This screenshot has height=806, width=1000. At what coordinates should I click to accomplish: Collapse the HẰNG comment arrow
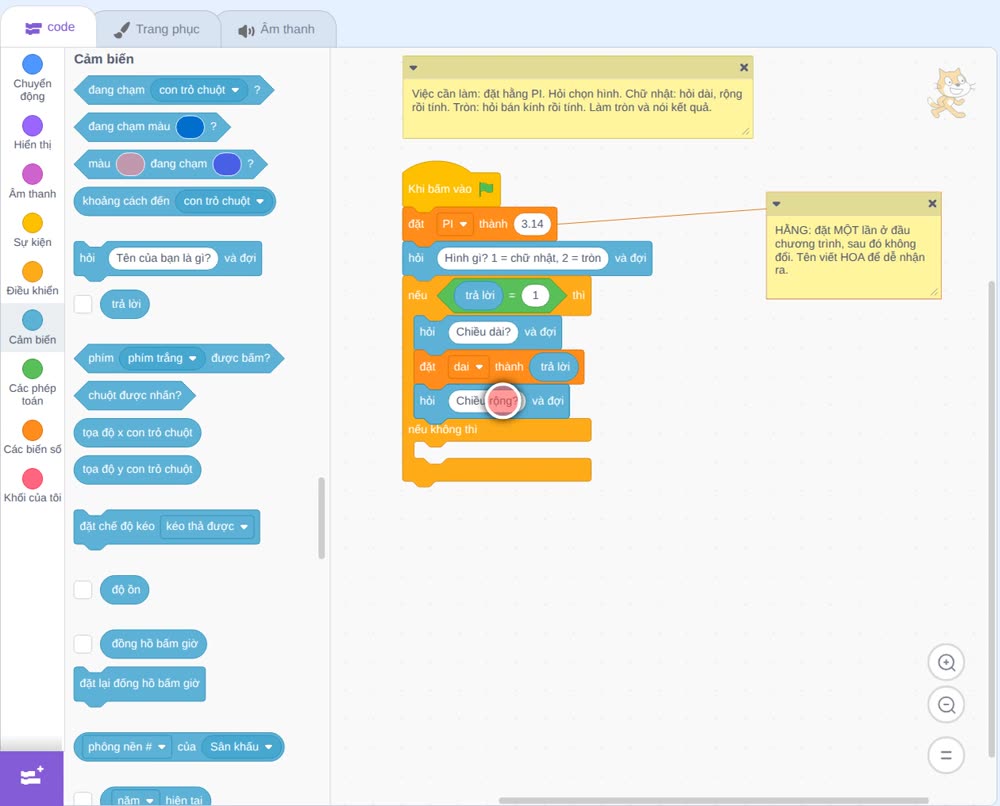[777, 203]
